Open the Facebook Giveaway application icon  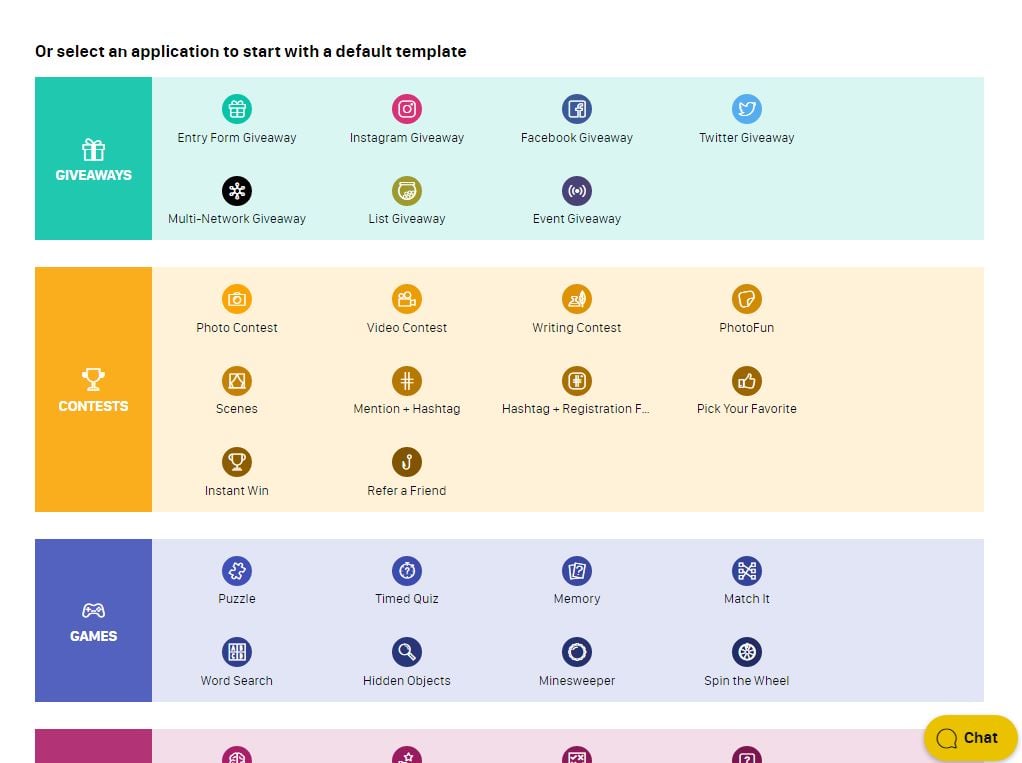tap(577, 109)
